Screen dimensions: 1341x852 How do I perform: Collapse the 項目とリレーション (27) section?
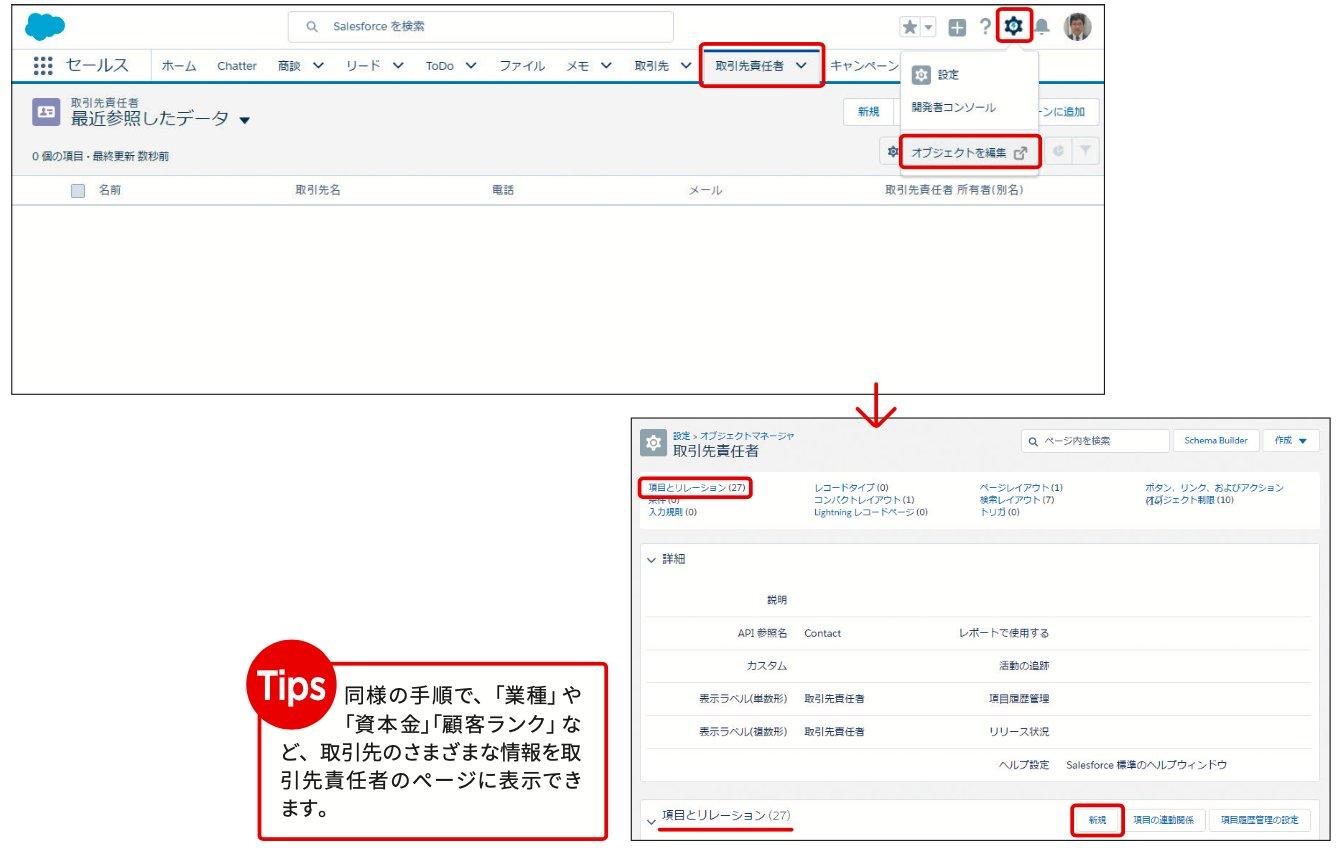click(652, 820)
